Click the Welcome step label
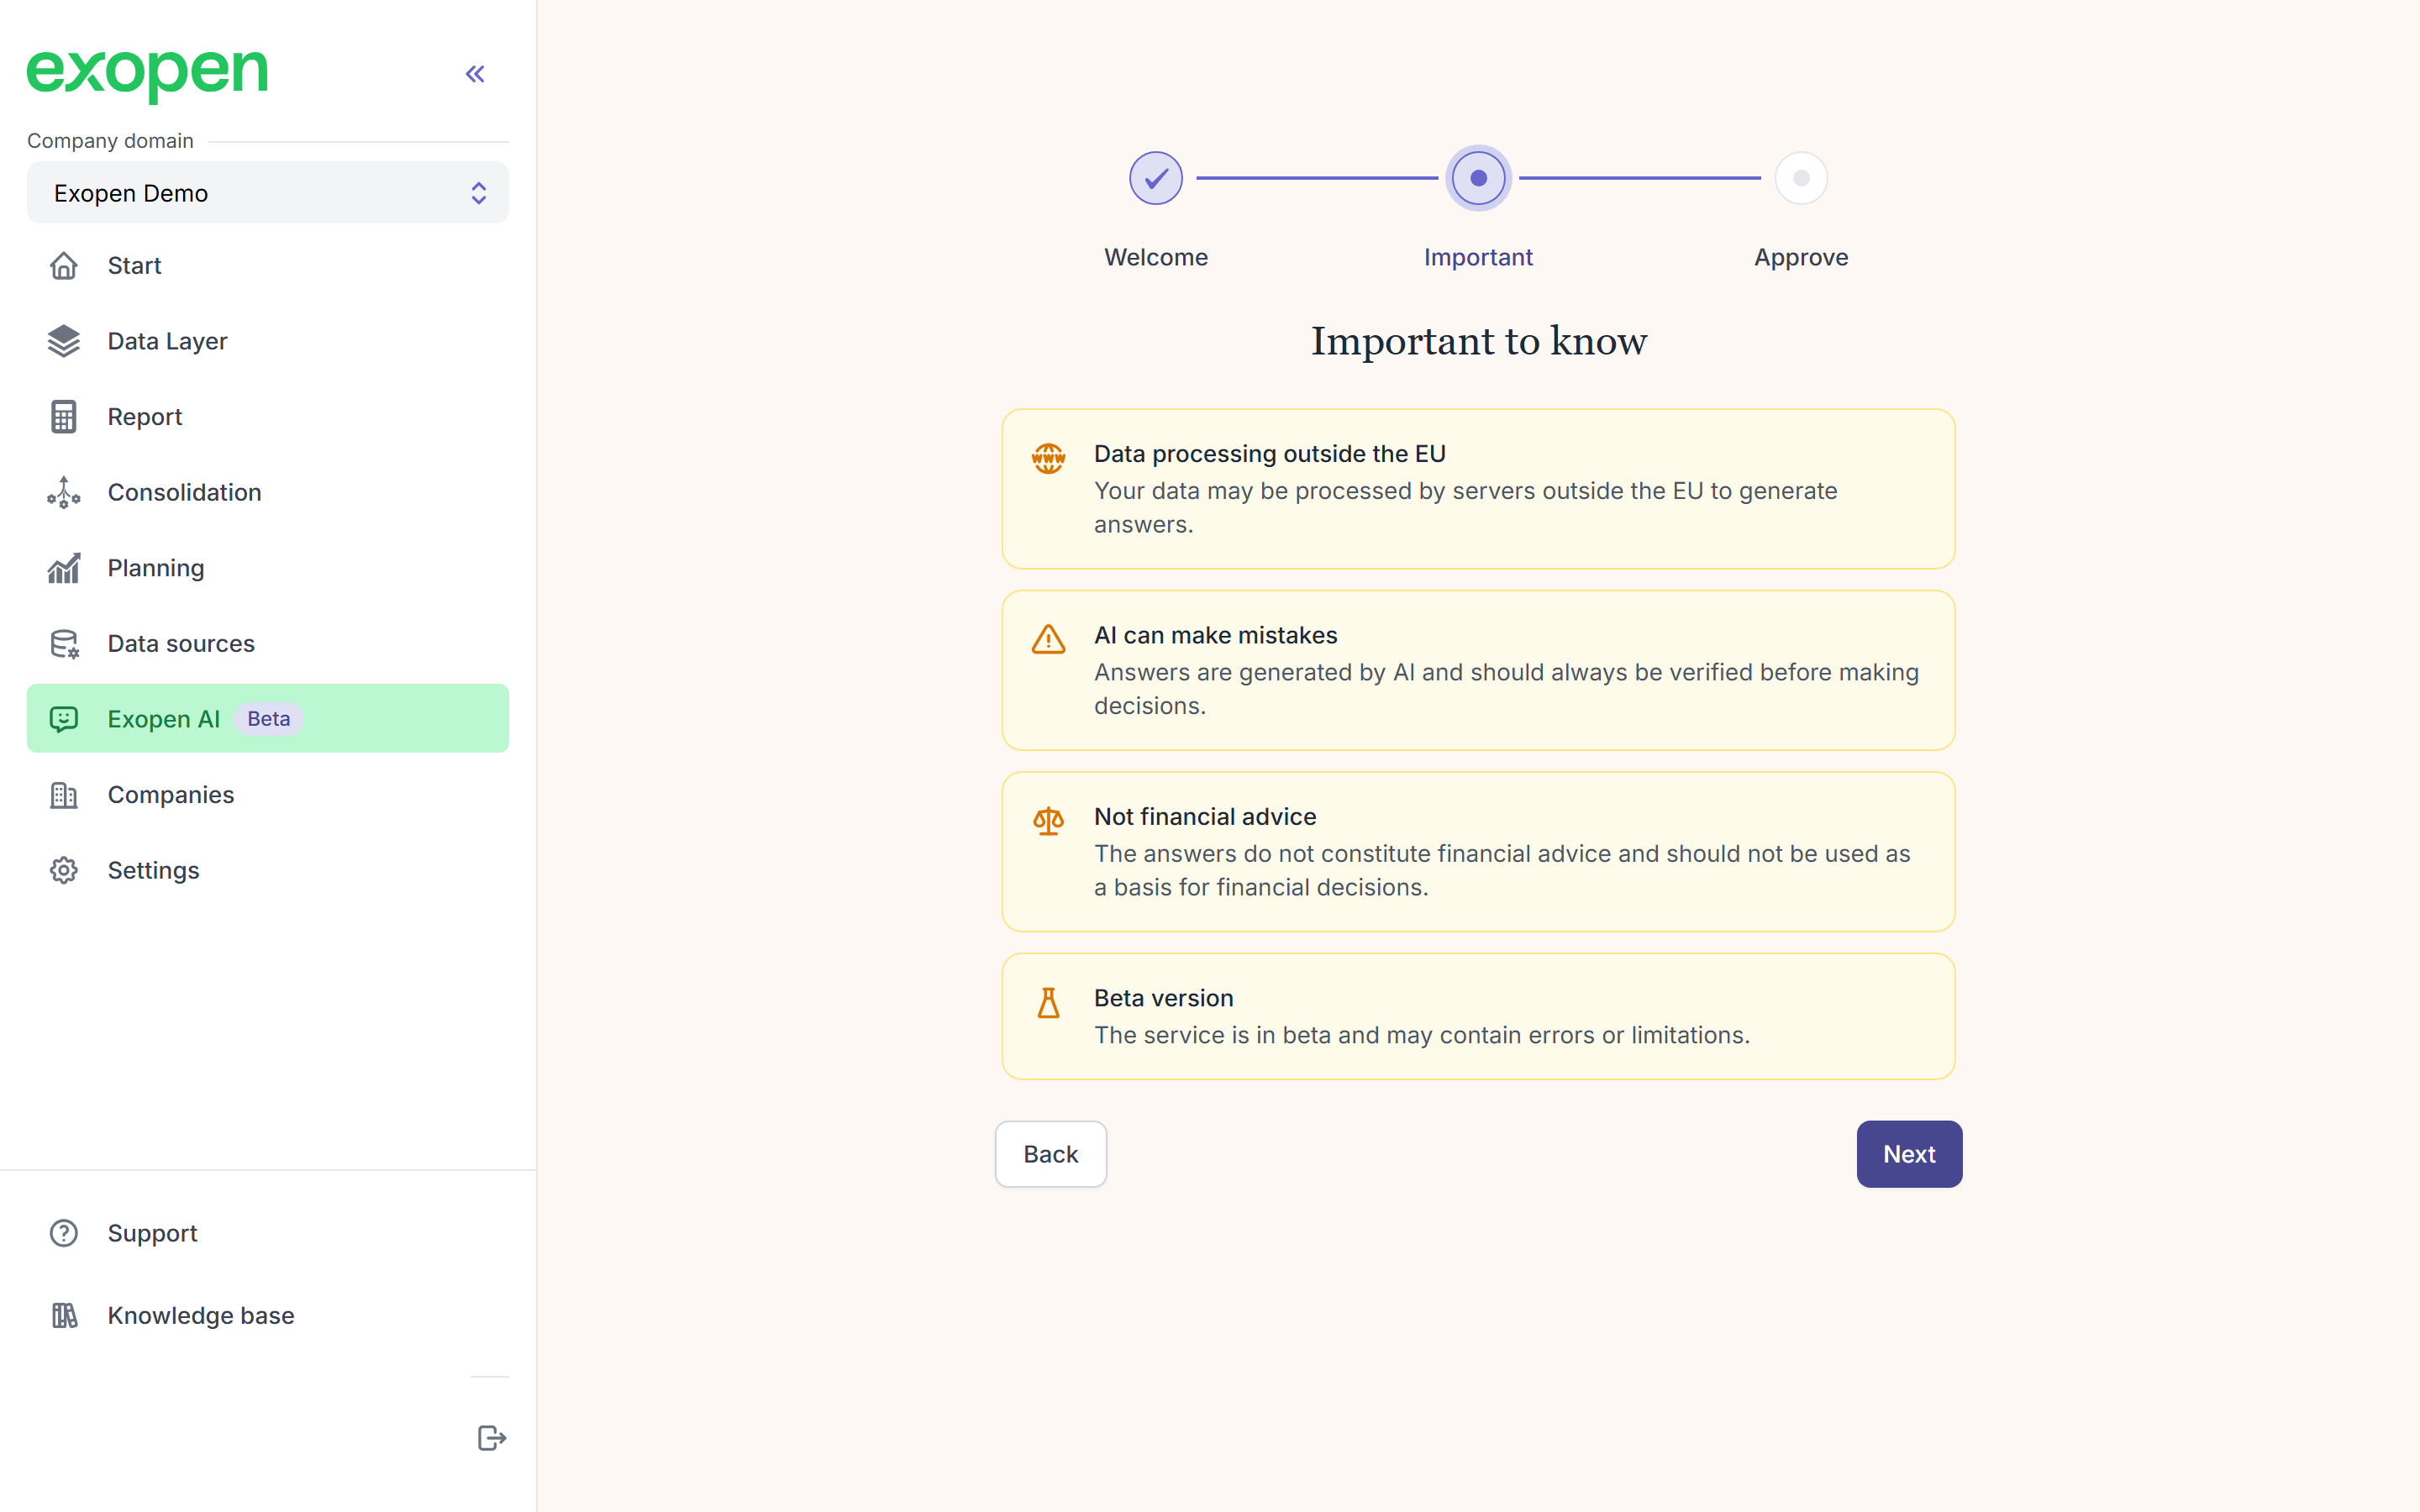This screenshot has width=2420, height=1512. pyautogui.click(x=1156, y=257)
